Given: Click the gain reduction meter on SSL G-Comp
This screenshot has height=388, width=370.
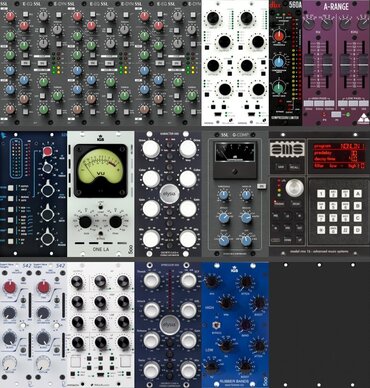Looking at the screenshot, I should click(x=235, y=153).
